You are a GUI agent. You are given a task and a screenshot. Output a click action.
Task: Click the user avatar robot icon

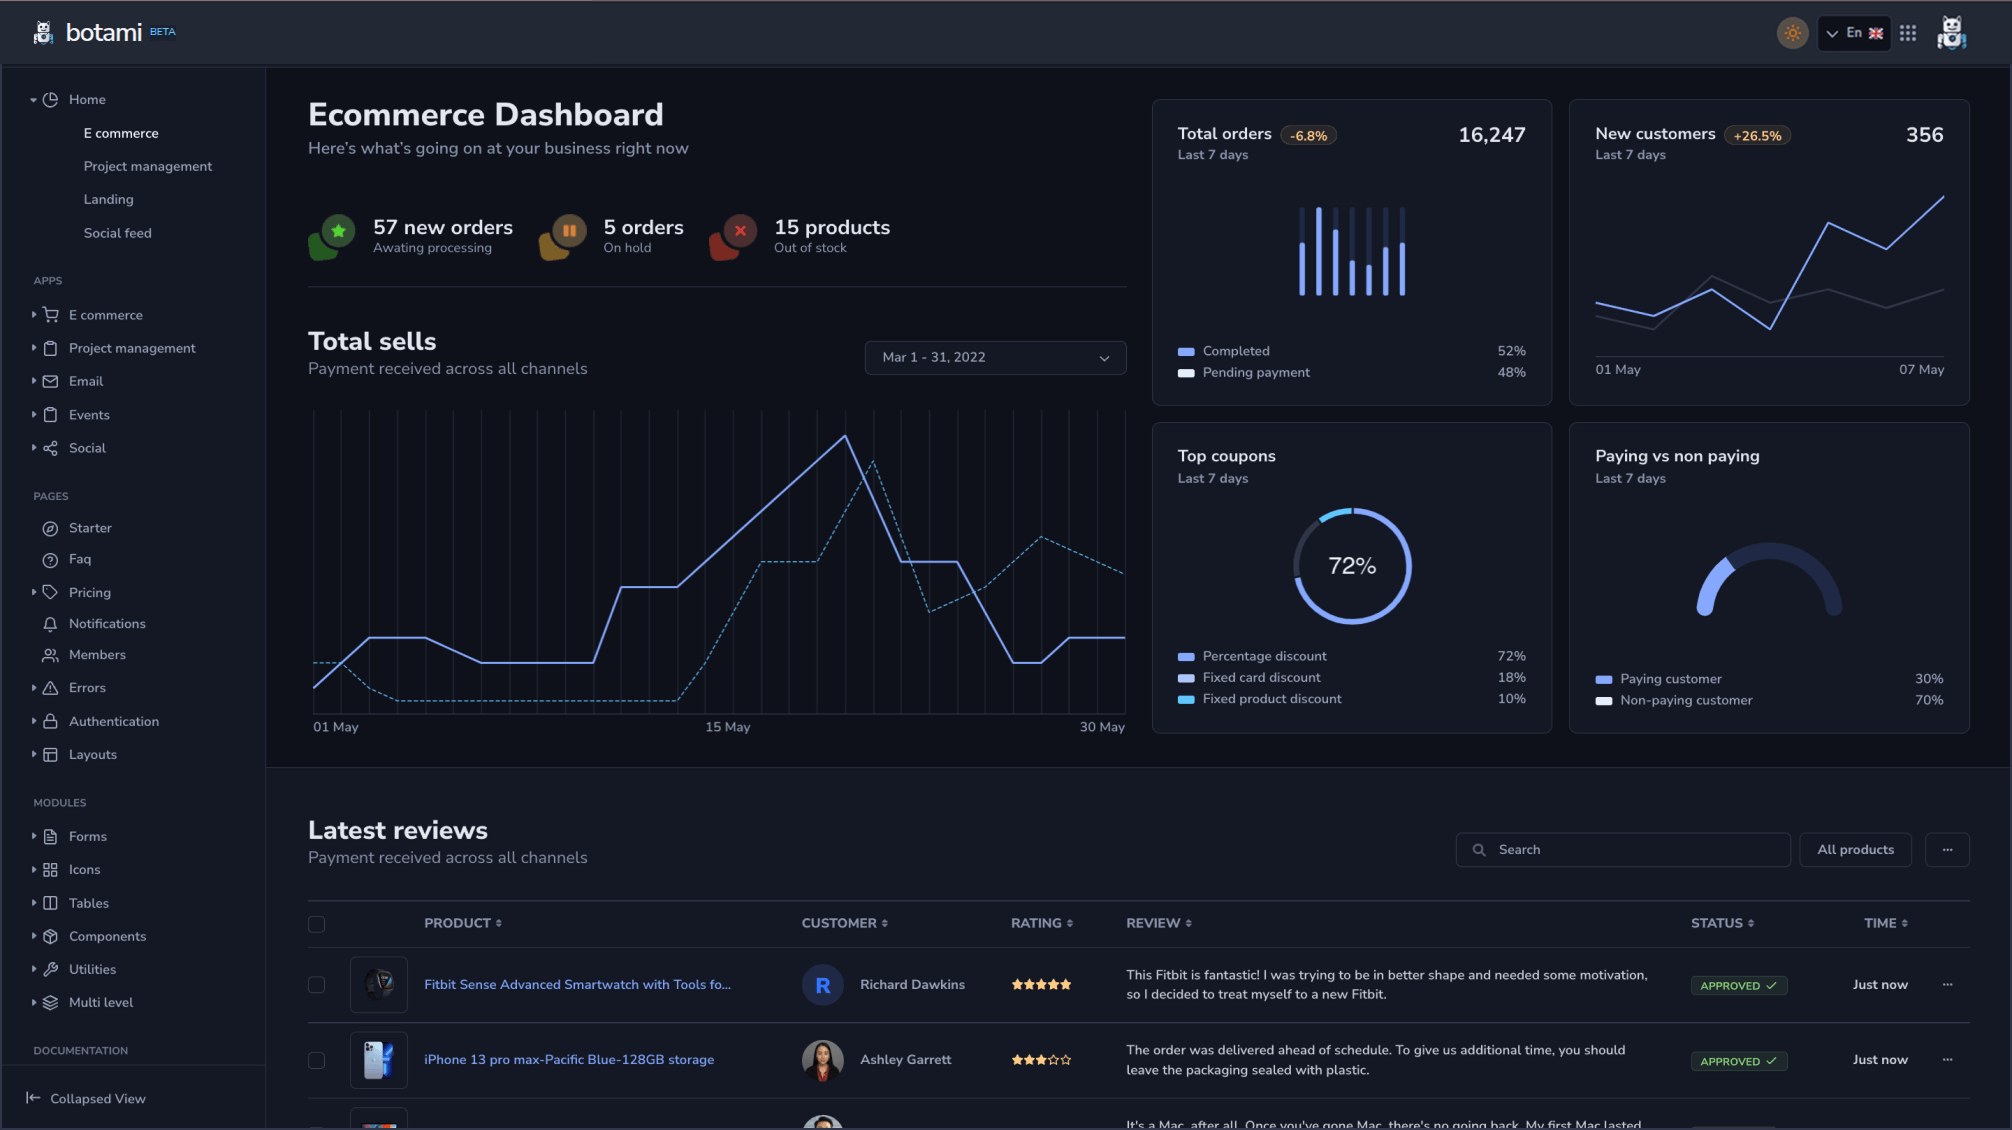tap(1951, 33)
